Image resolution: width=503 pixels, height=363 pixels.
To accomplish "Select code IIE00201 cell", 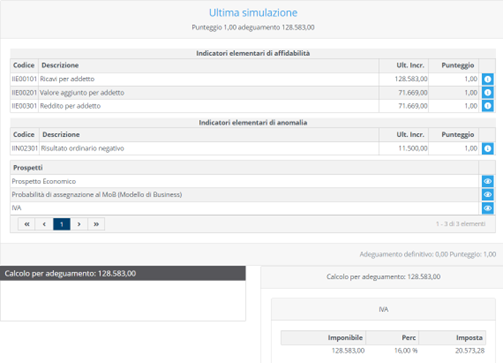I will [x=24, y=92].
